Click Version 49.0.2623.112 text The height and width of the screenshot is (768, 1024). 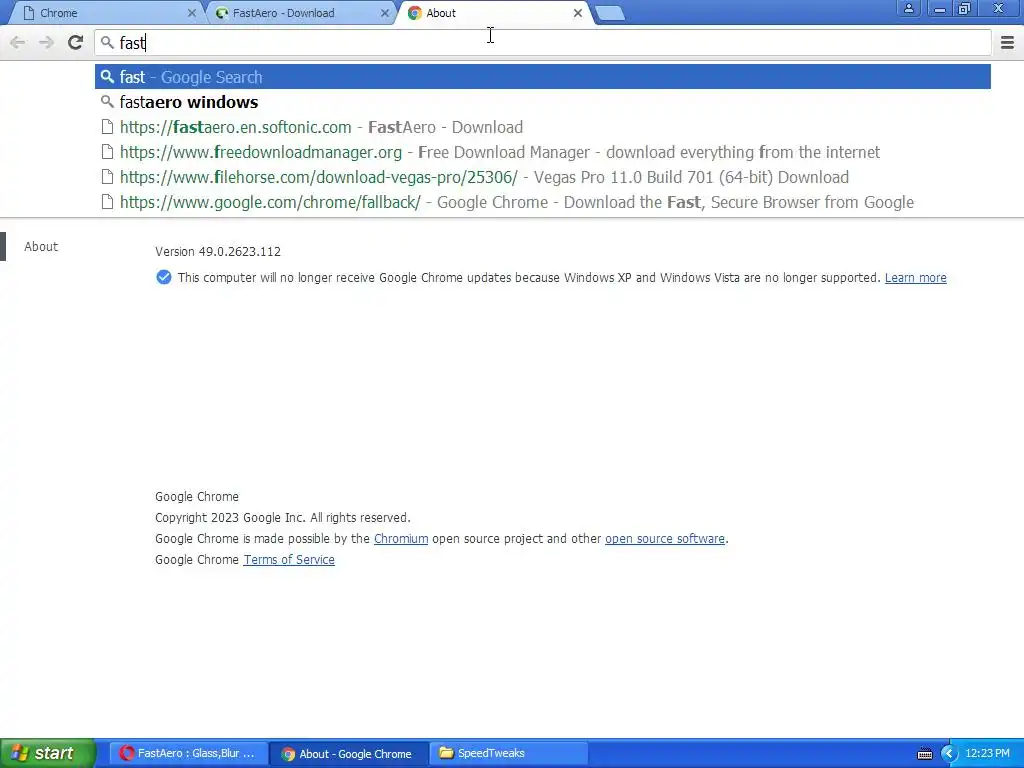pos(218,251)
